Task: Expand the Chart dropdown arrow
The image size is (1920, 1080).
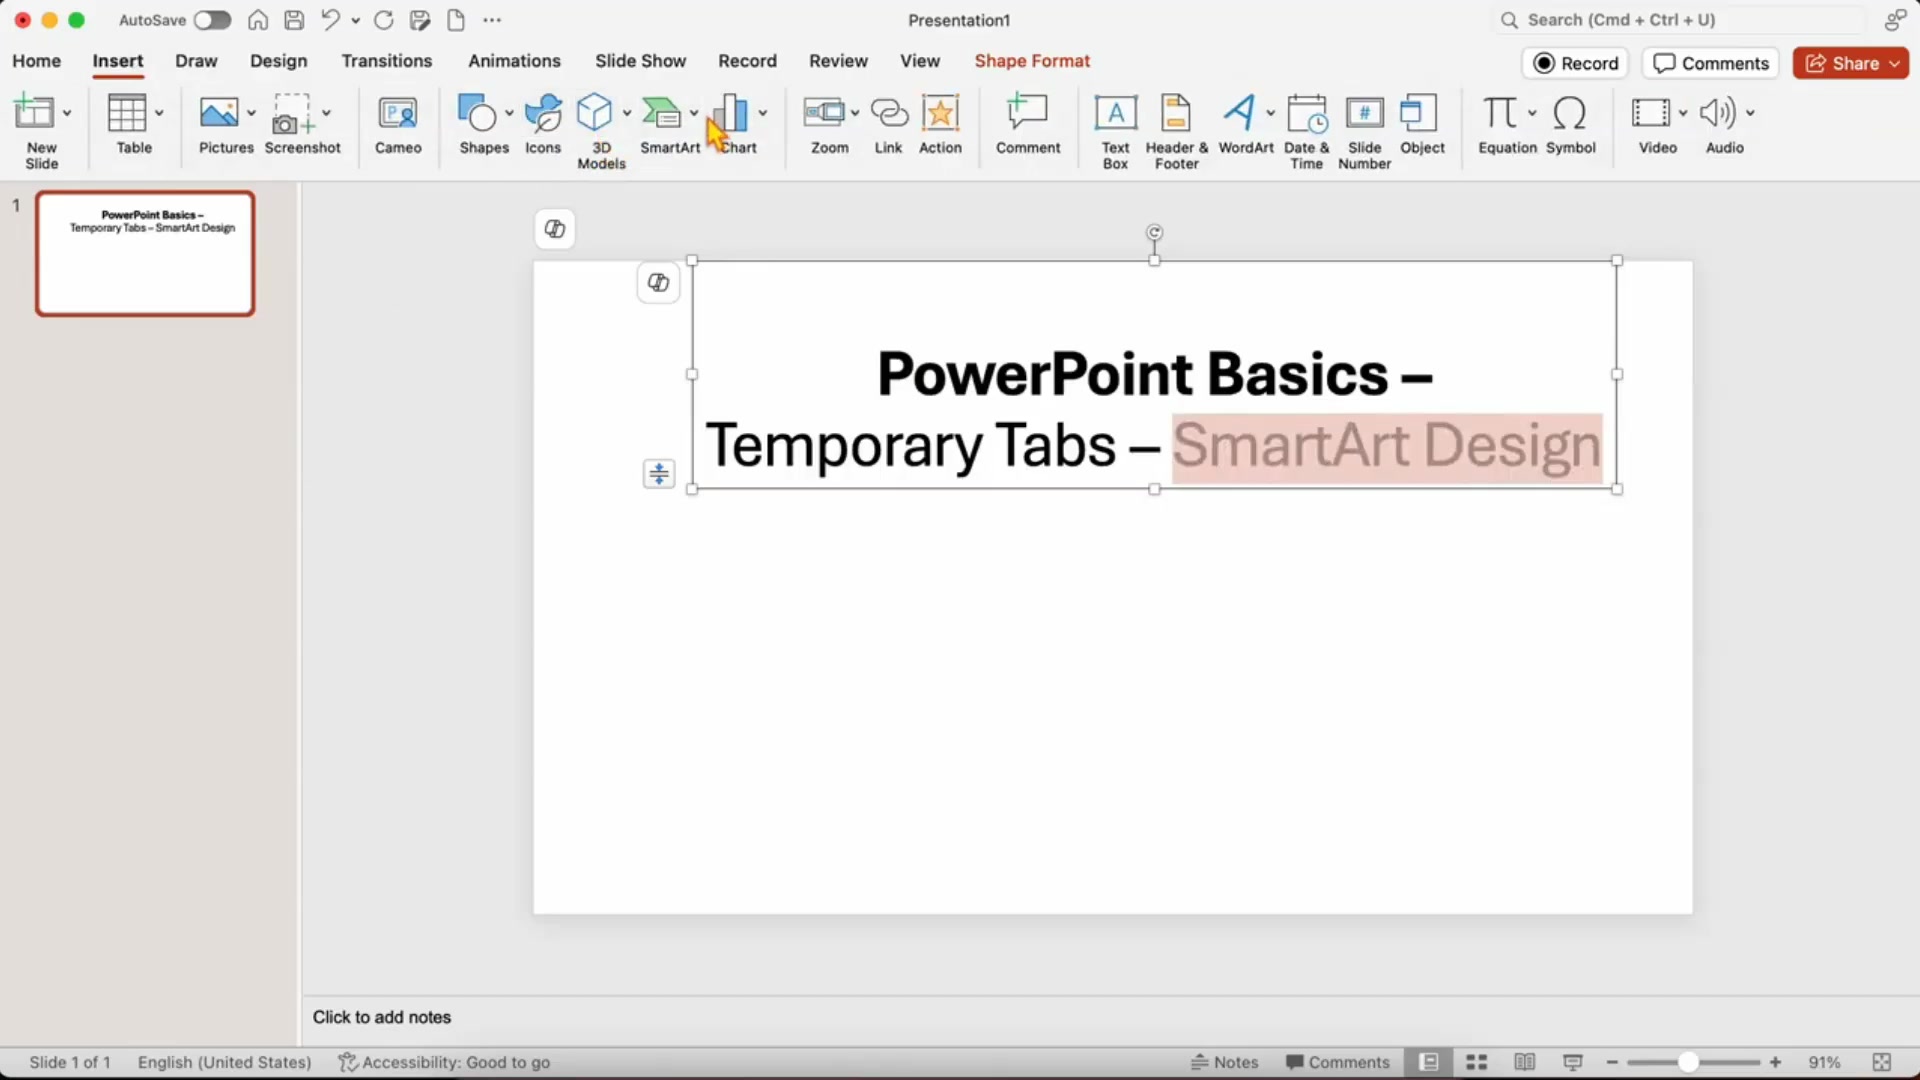Action: pyautogui.click(x=763, y=113)
